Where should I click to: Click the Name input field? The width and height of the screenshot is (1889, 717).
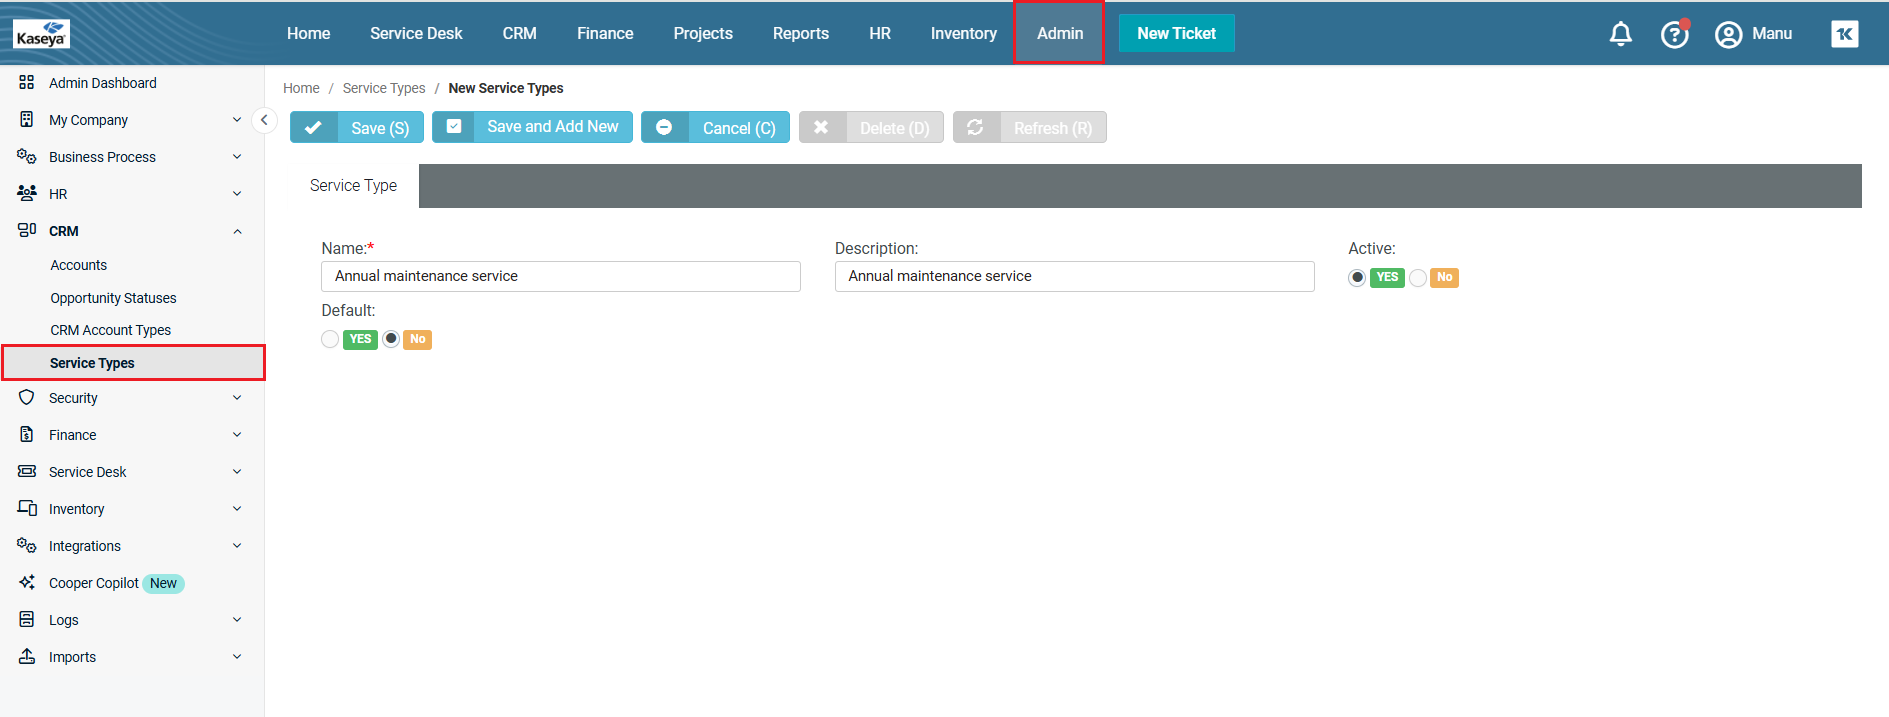(560, 277)
